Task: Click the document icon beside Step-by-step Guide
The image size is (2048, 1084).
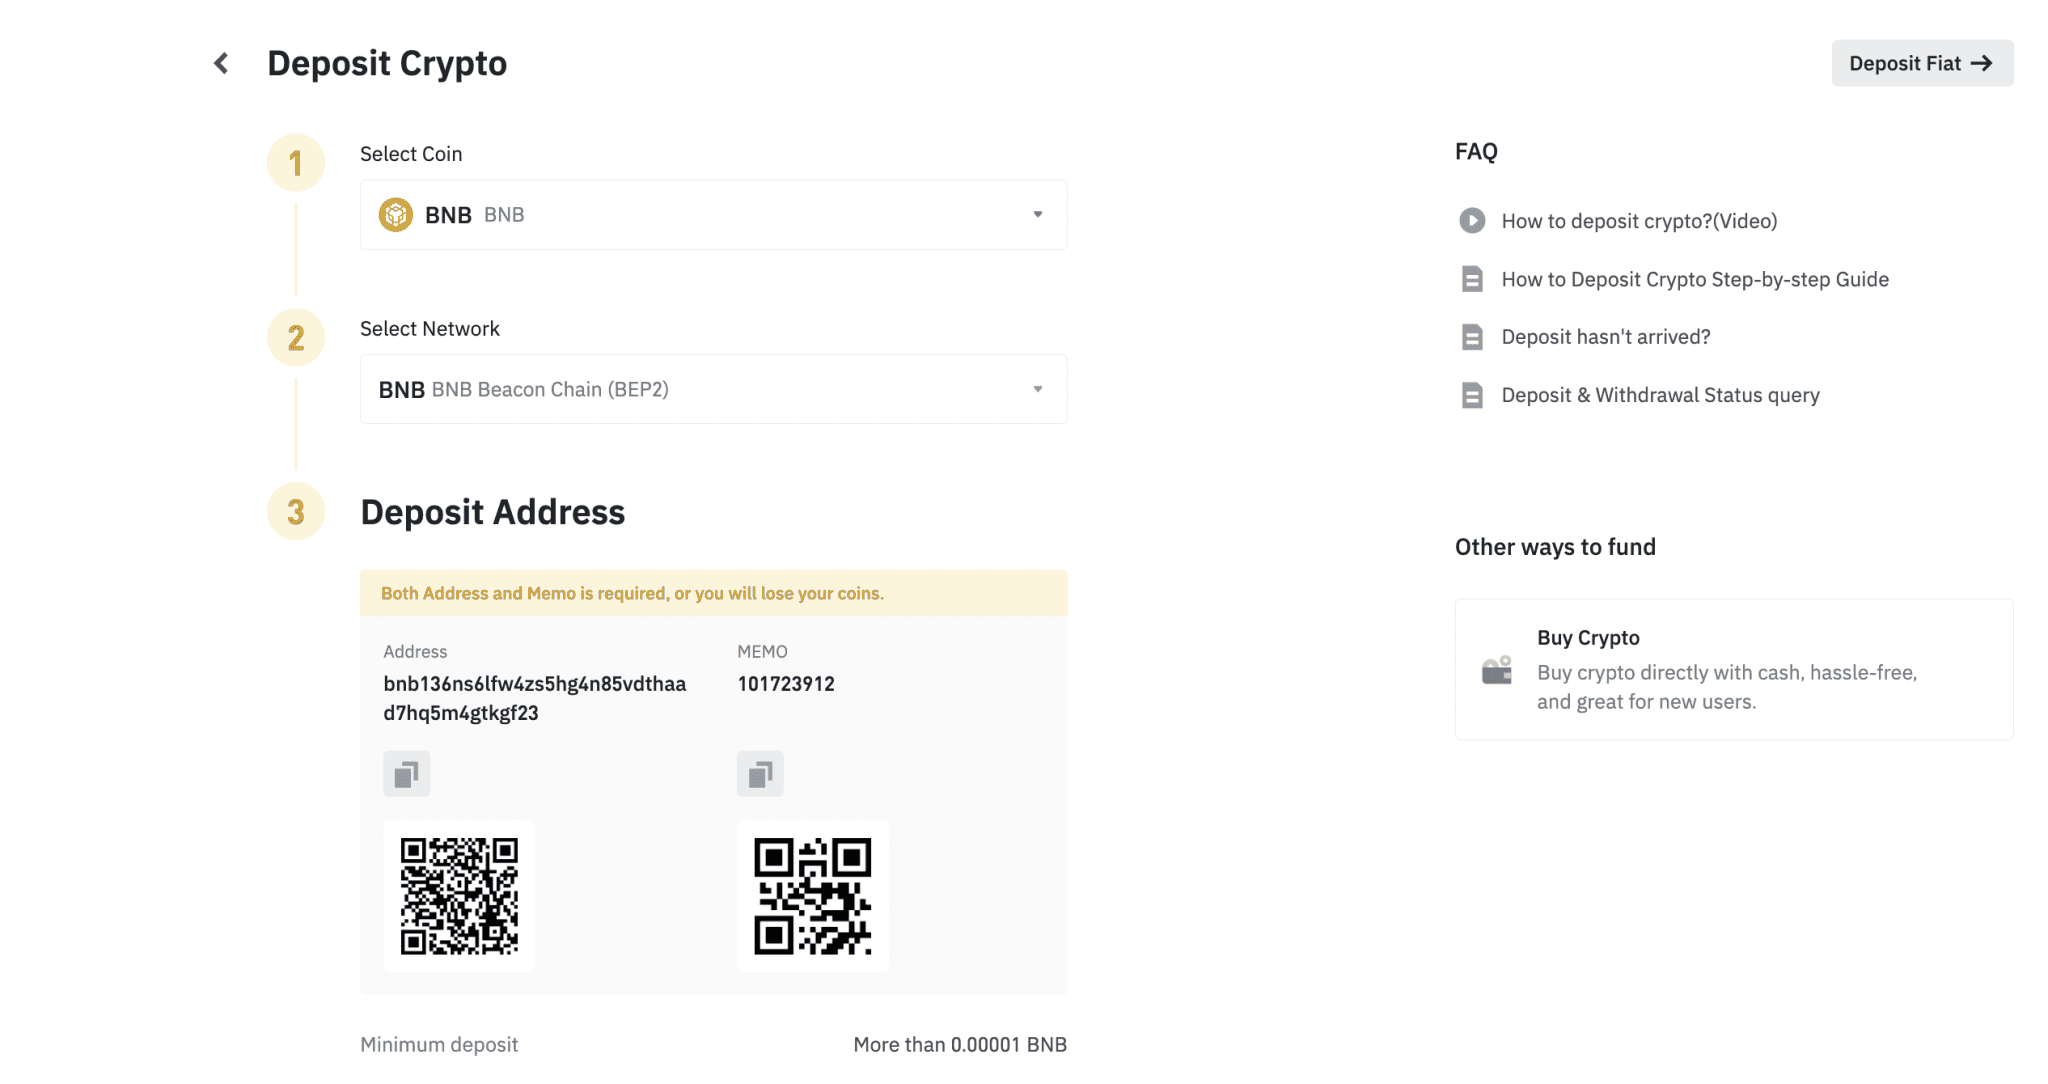Action: [1471, 279]
